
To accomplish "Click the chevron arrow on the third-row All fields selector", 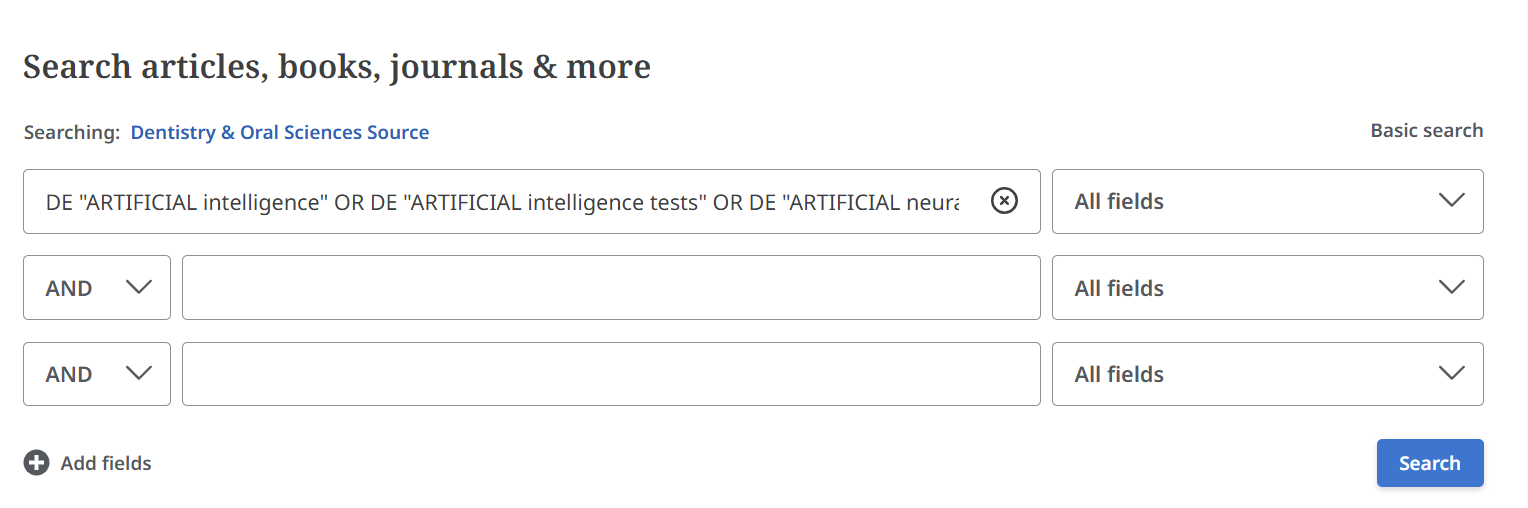I will coord(1451,374).
